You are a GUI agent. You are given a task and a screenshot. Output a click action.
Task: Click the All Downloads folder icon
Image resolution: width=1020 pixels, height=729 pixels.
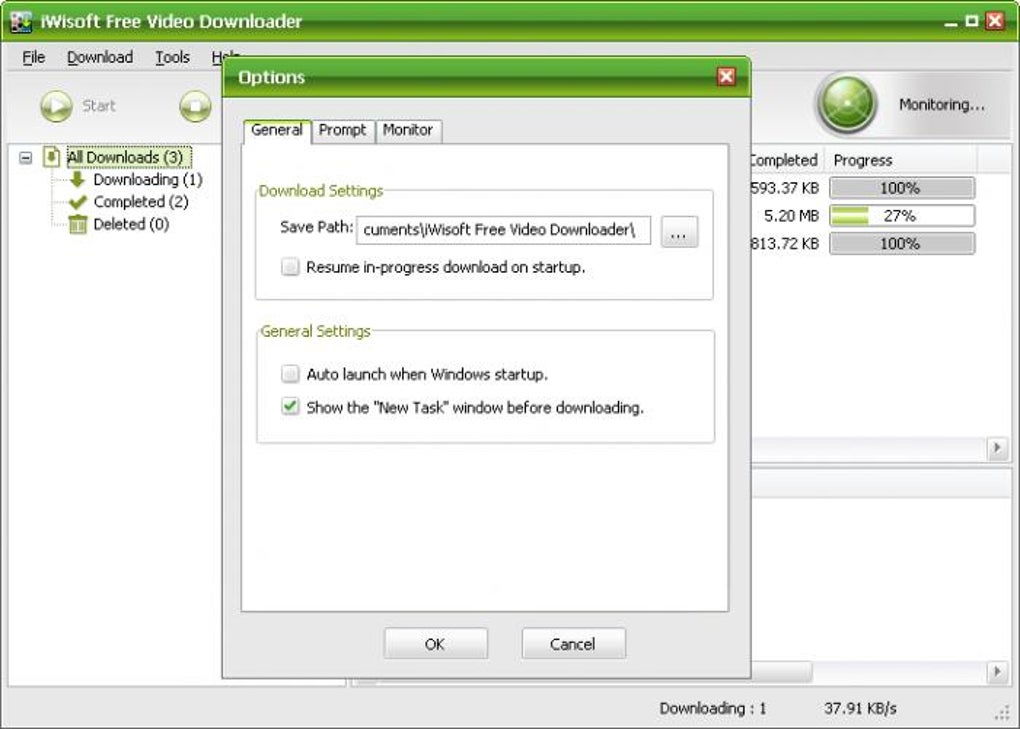point(51,157)
